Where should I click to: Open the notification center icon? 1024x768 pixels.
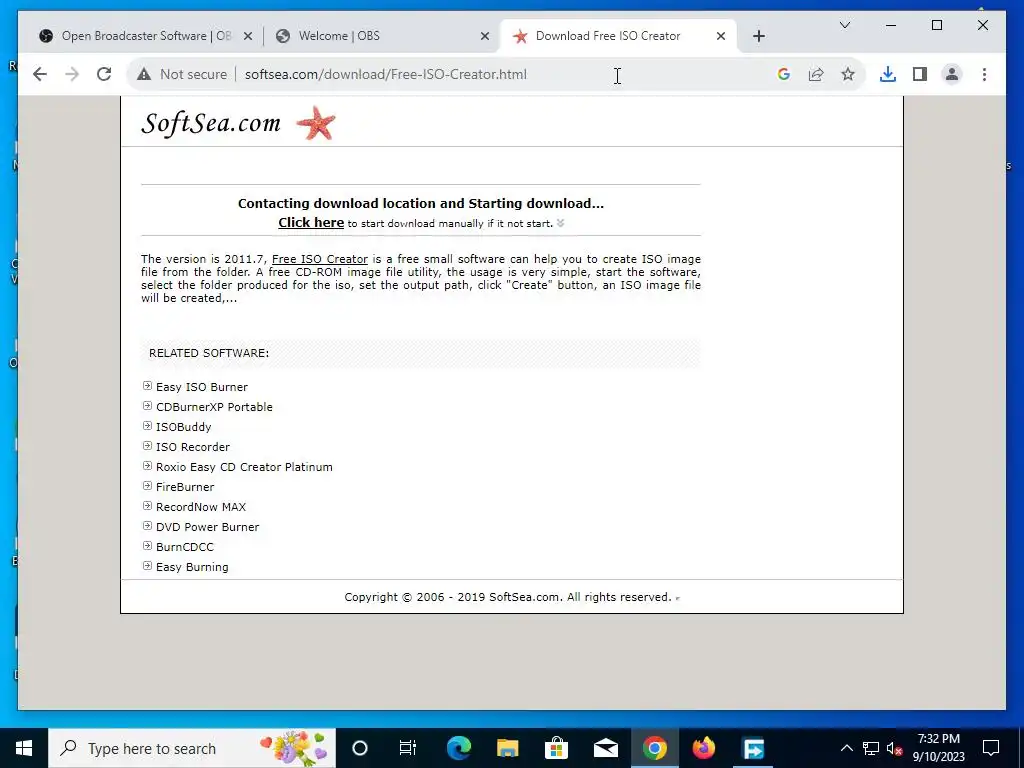click(x=991, y=748)
